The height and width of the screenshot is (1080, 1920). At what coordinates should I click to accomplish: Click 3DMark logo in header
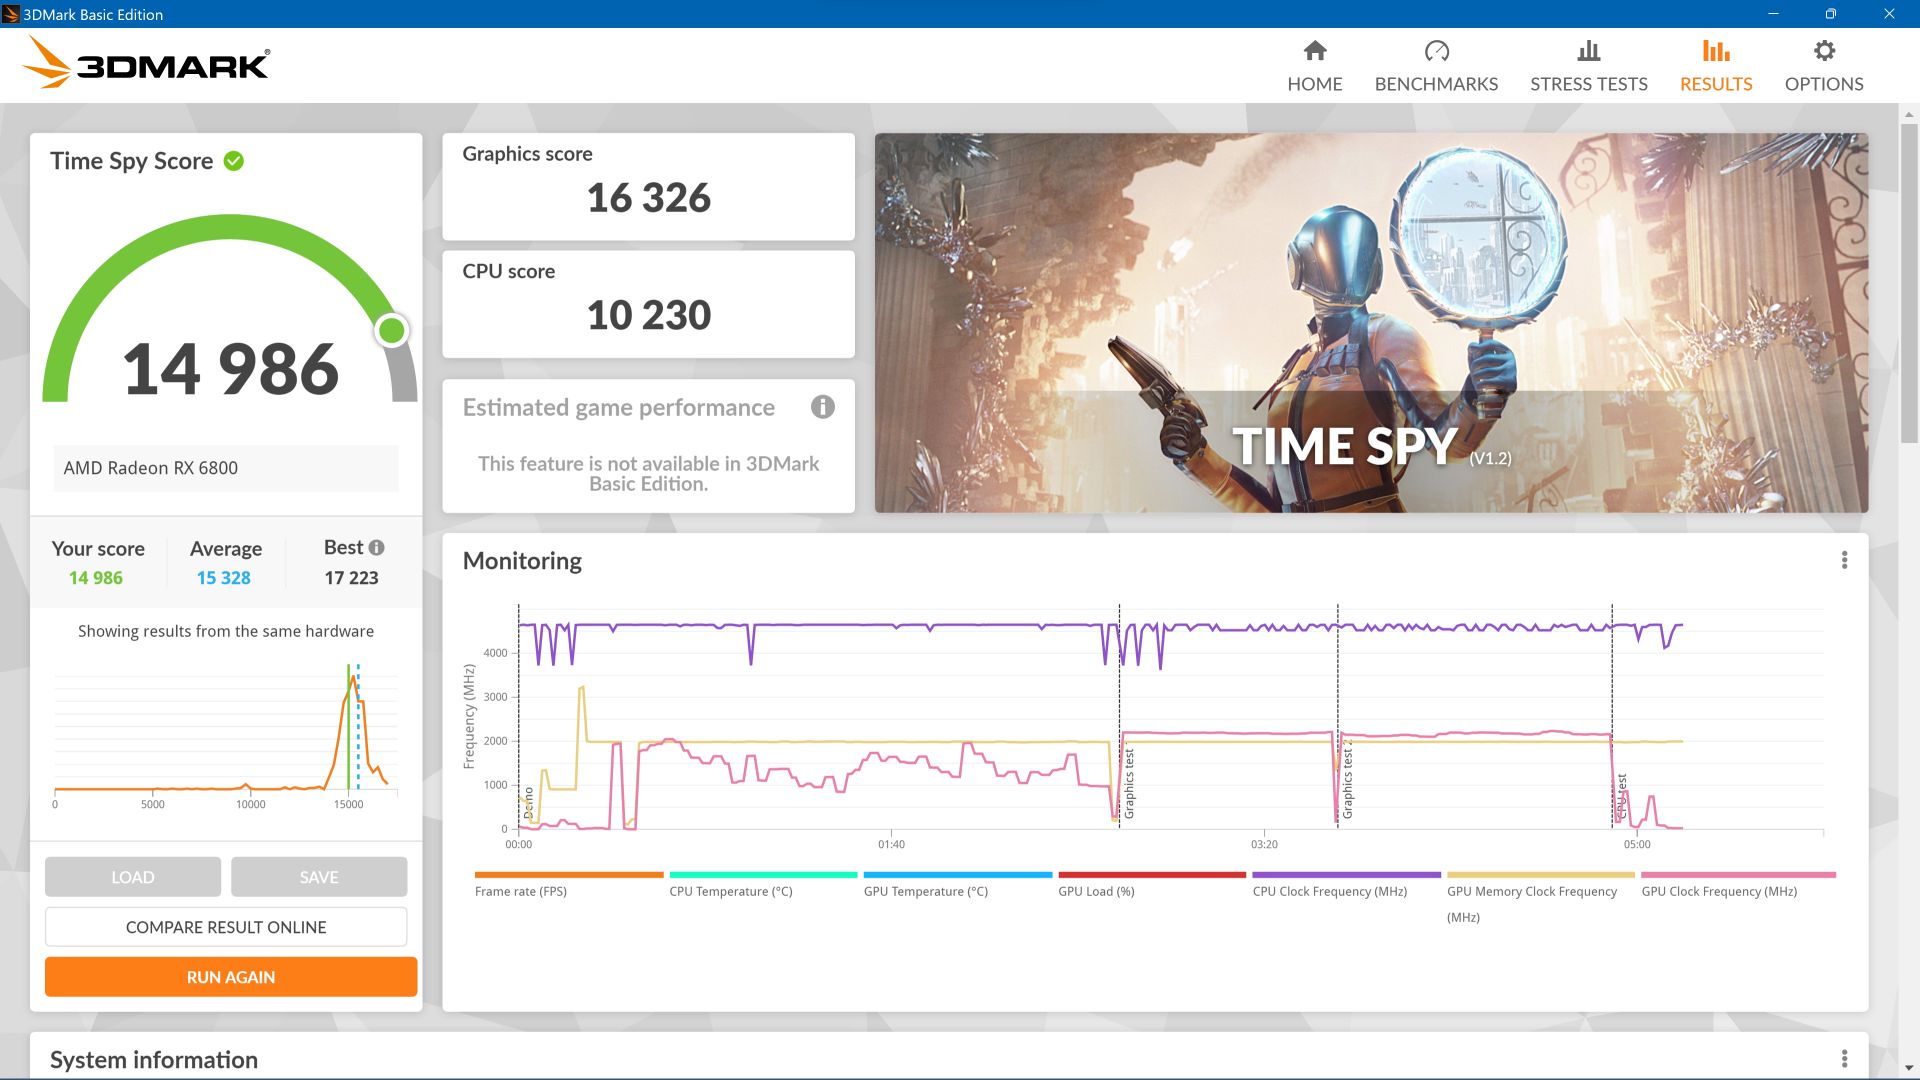146,64
